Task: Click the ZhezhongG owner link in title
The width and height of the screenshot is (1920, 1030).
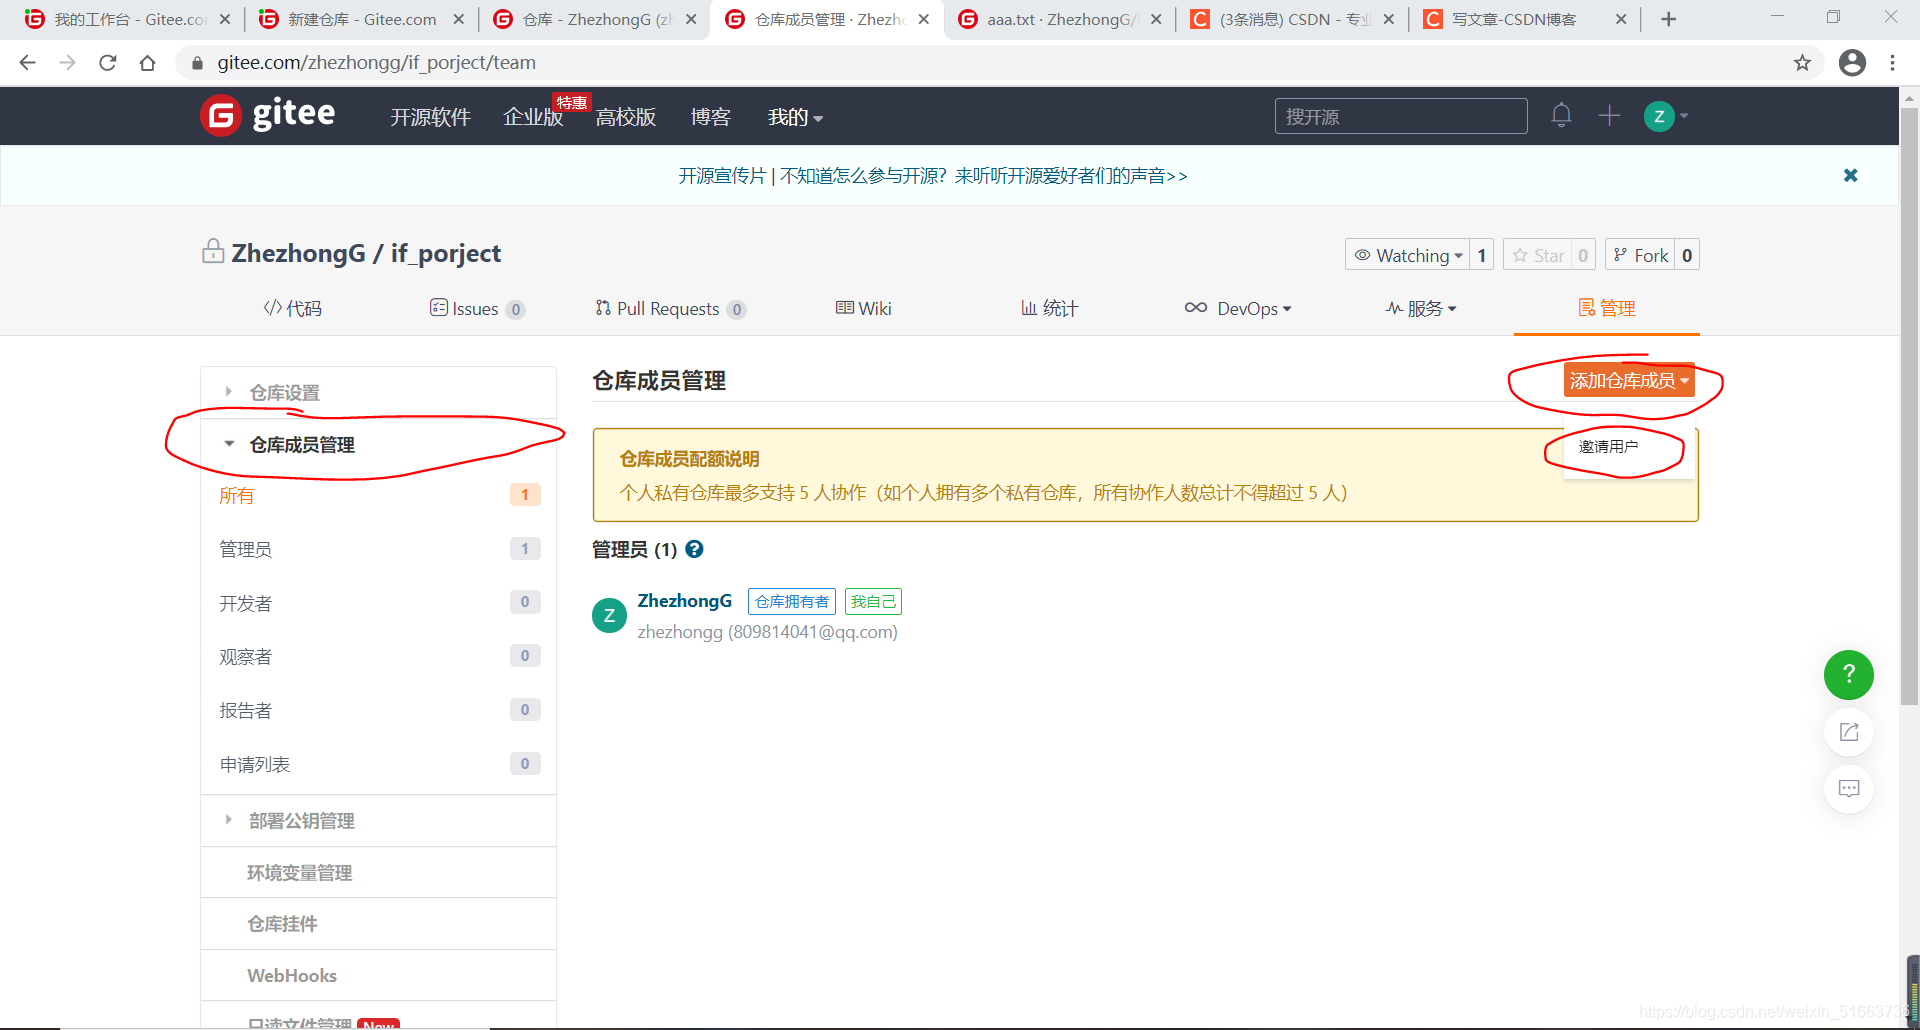Action: tap(298, 253)
